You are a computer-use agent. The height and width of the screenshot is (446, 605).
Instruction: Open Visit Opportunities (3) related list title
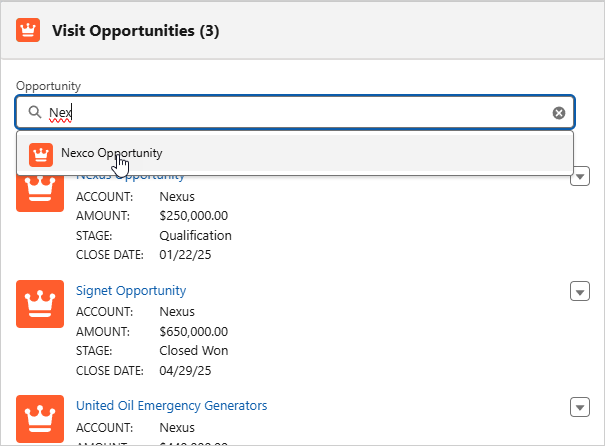click(x=135, y=31)
